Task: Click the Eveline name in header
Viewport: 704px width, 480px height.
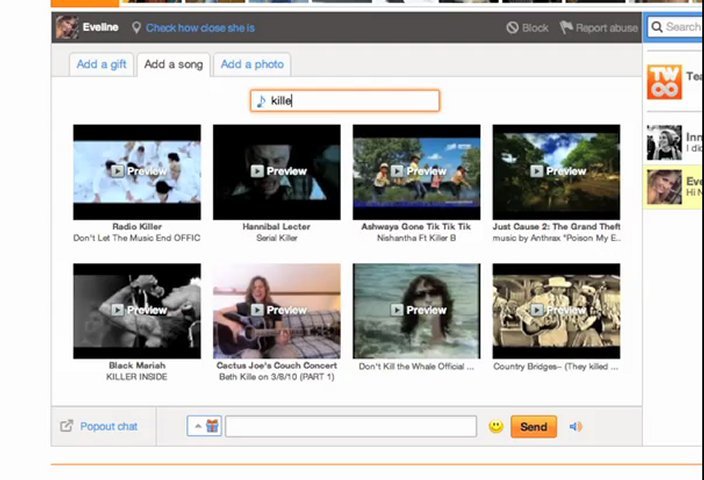Action: [101, 27]
